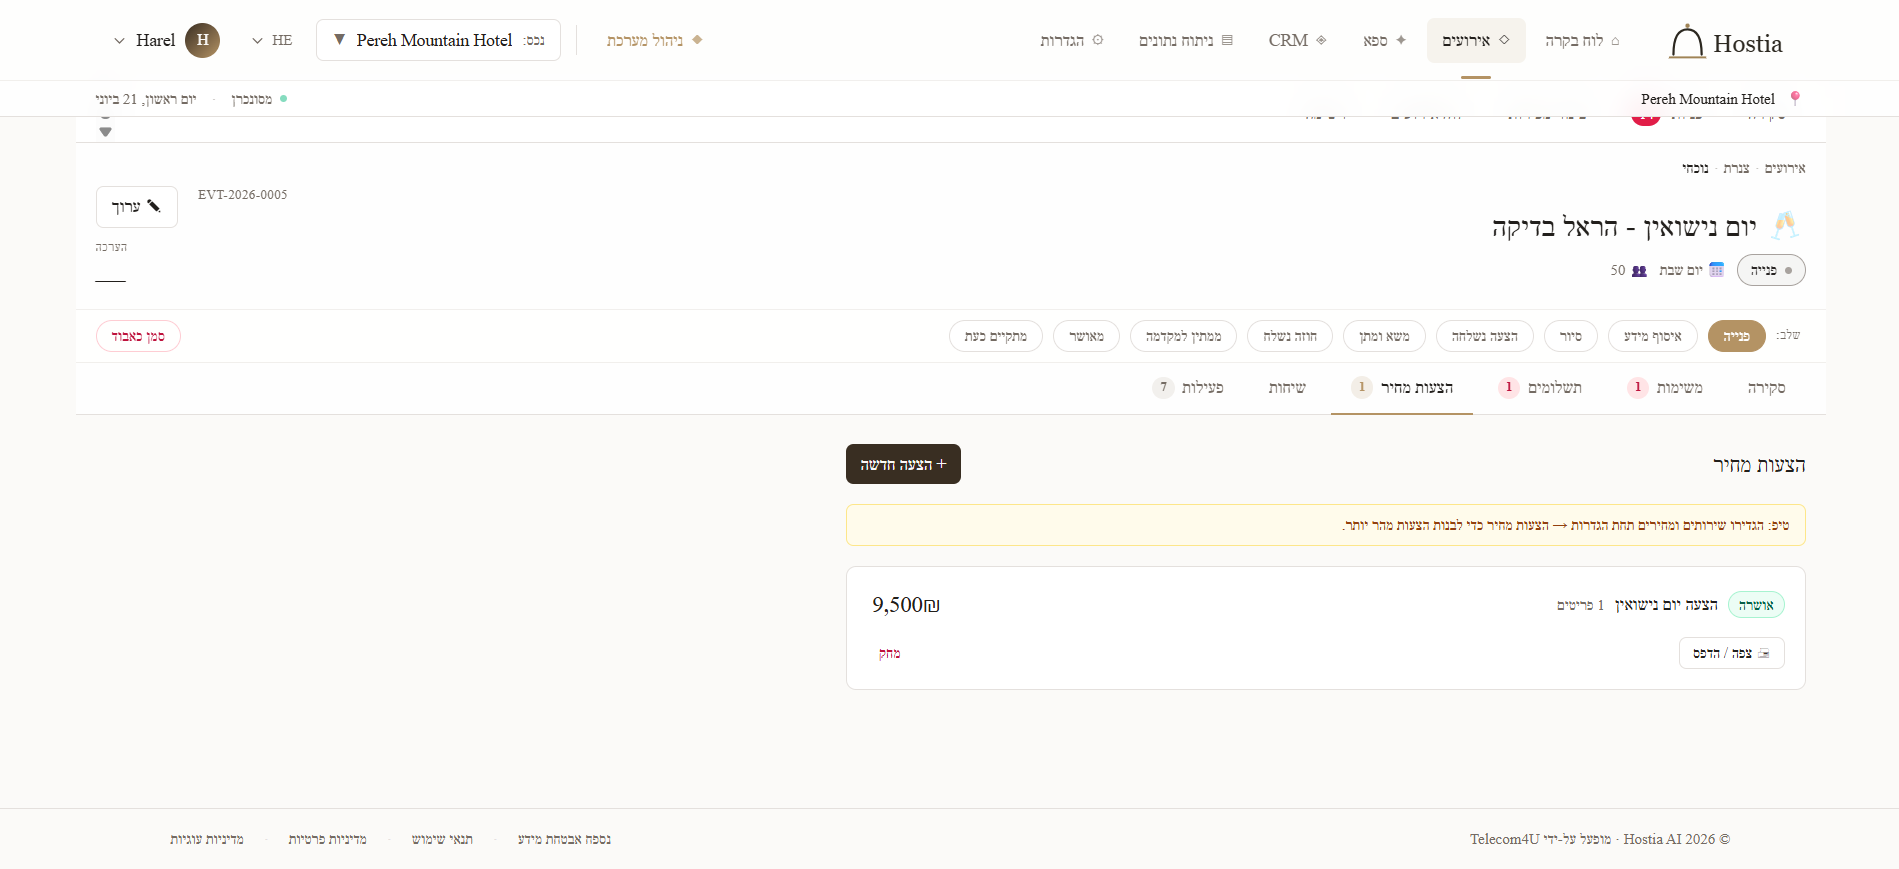Click the champagne glasses event icon
The width and height of the screenshot is (1899, 869).
coord(1785,226)
